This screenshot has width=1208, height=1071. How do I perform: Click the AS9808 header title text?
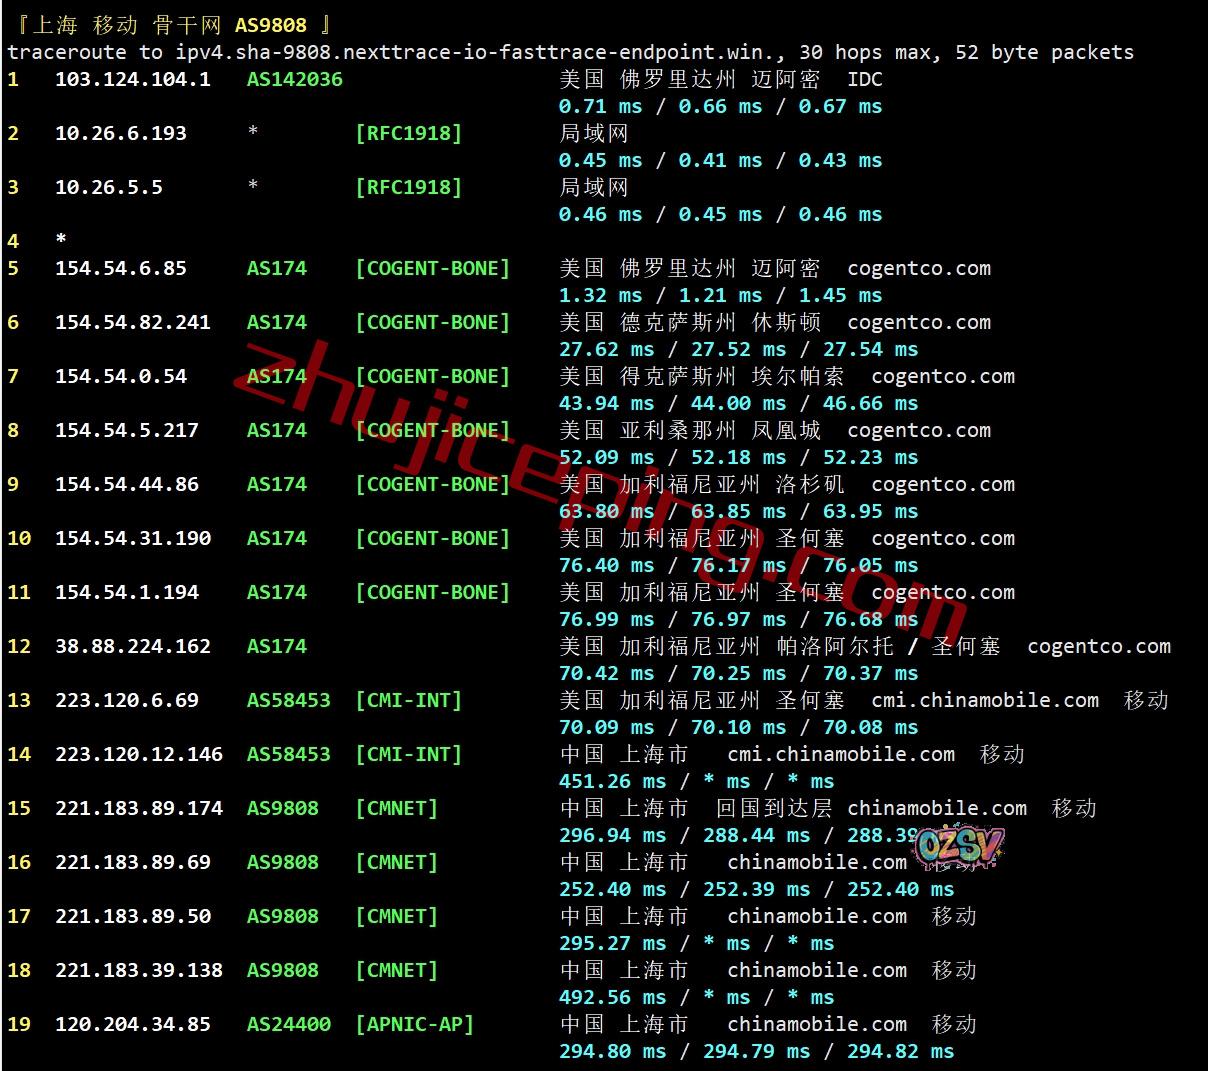tap(270, 25)
